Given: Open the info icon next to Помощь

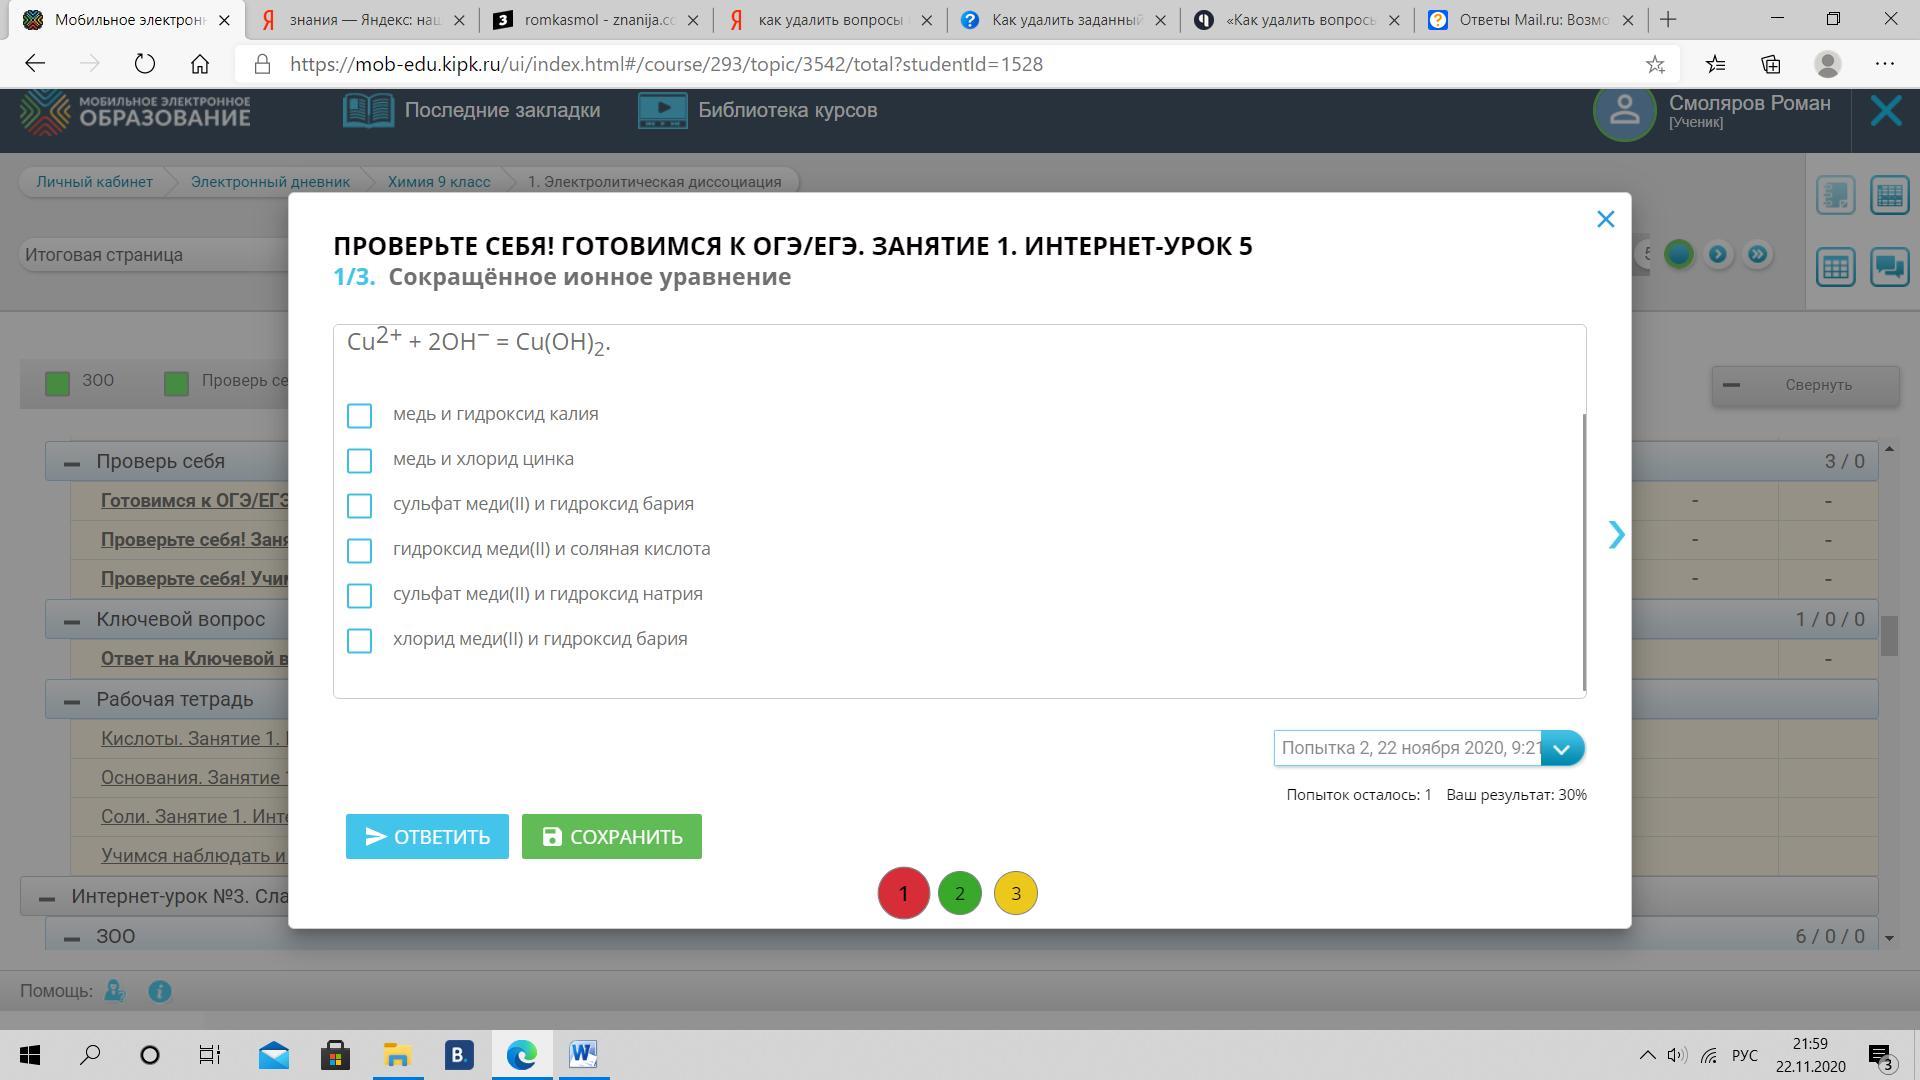Looking at the screenshot, I should click(160, 991).
